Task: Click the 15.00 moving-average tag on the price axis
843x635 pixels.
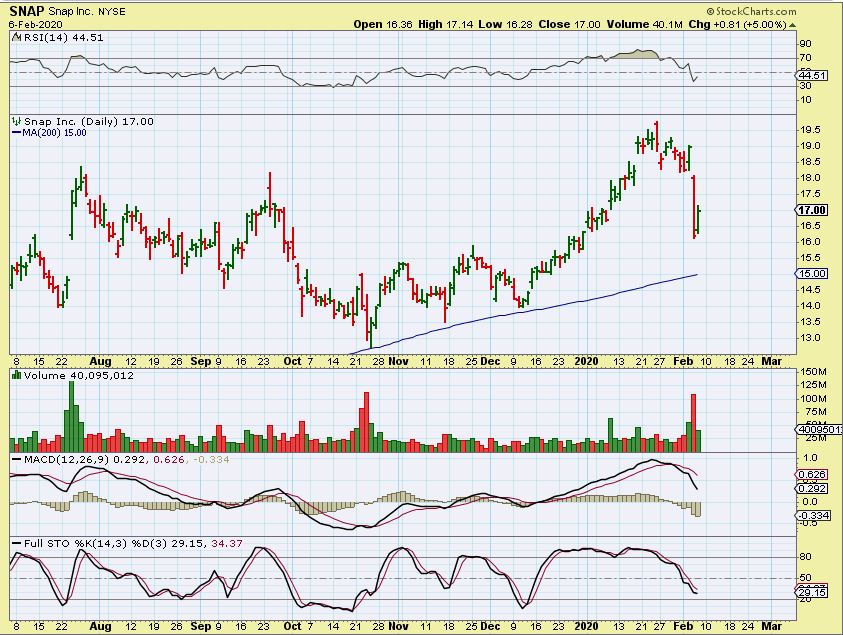Action: tap(811, 274)
